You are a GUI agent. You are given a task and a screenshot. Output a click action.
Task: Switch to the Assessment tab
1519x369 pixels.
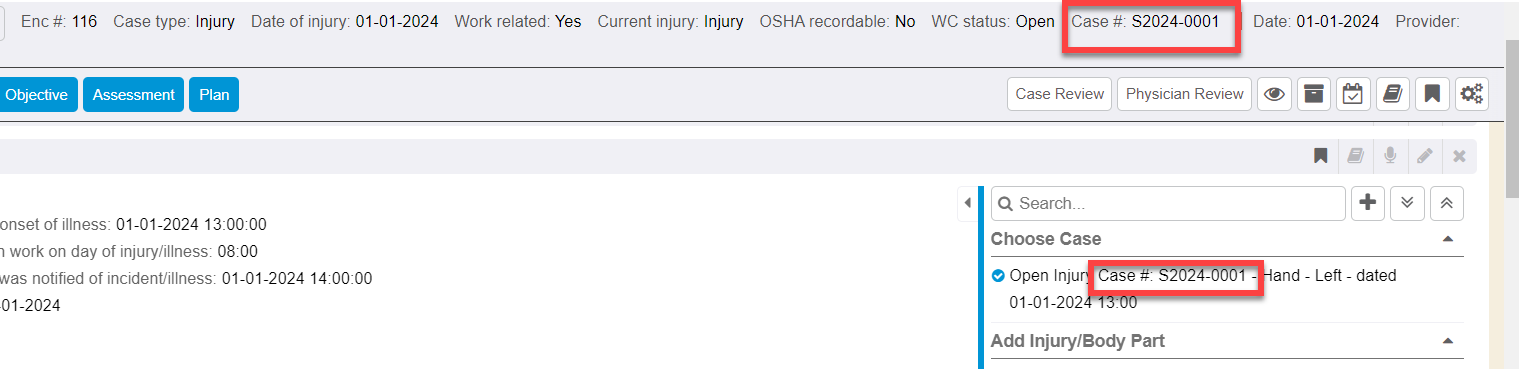(x=134, y=95)
